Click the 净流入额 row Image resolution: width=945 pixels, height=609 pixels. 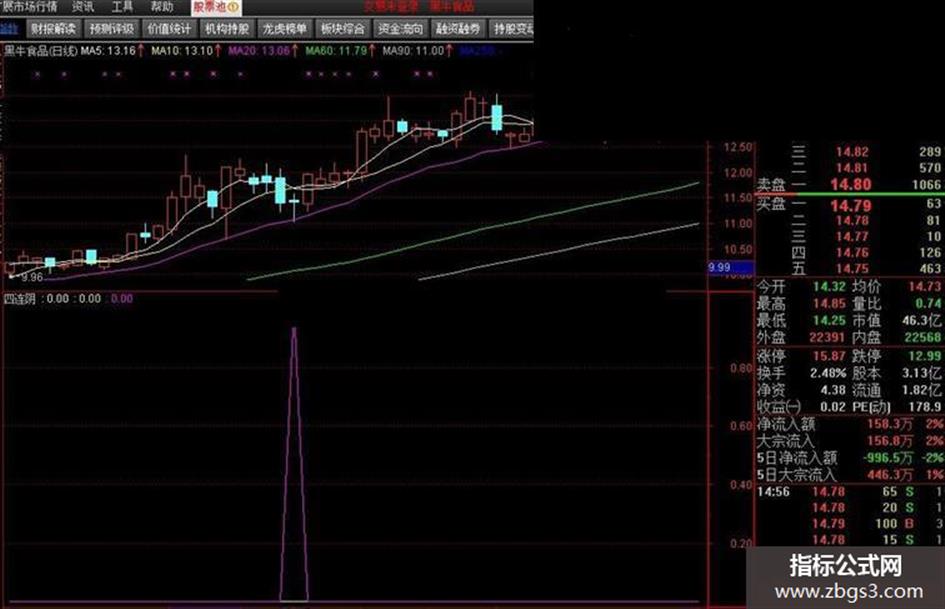click(850, 424)
